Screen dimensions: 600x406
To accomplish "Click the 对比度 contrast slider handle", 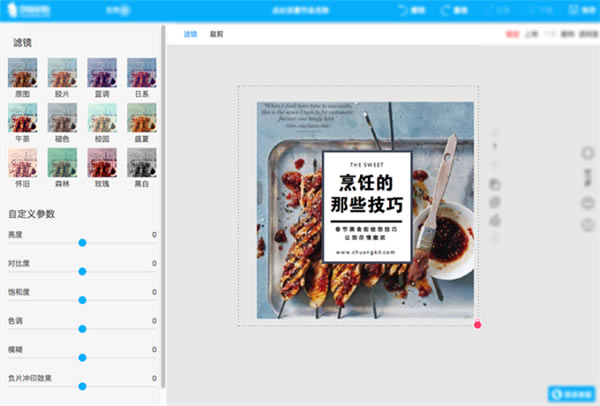I will pos(82,271).
